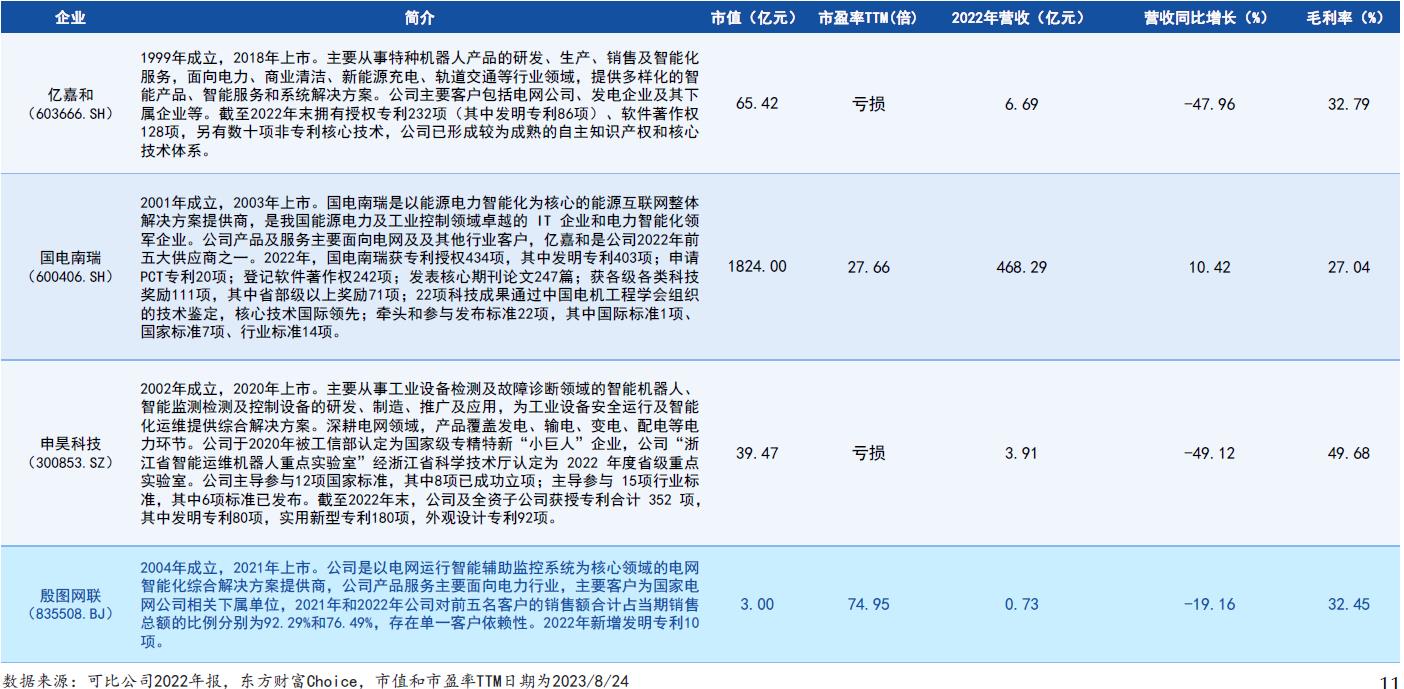Click the 企业 column header

click(70, 17)
